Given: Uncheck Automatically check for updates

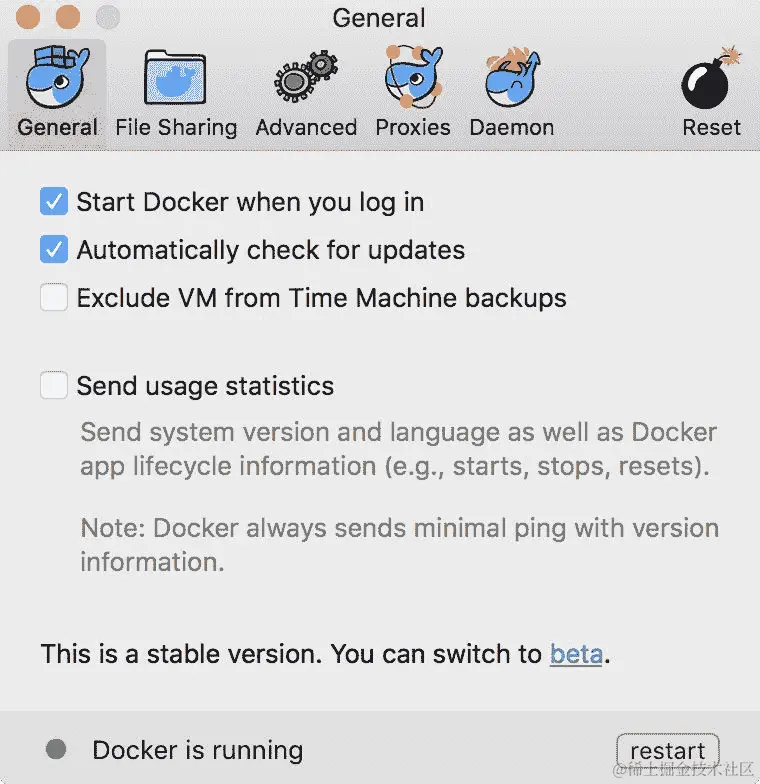Looking at the screenshot, I should coord(54,249).
